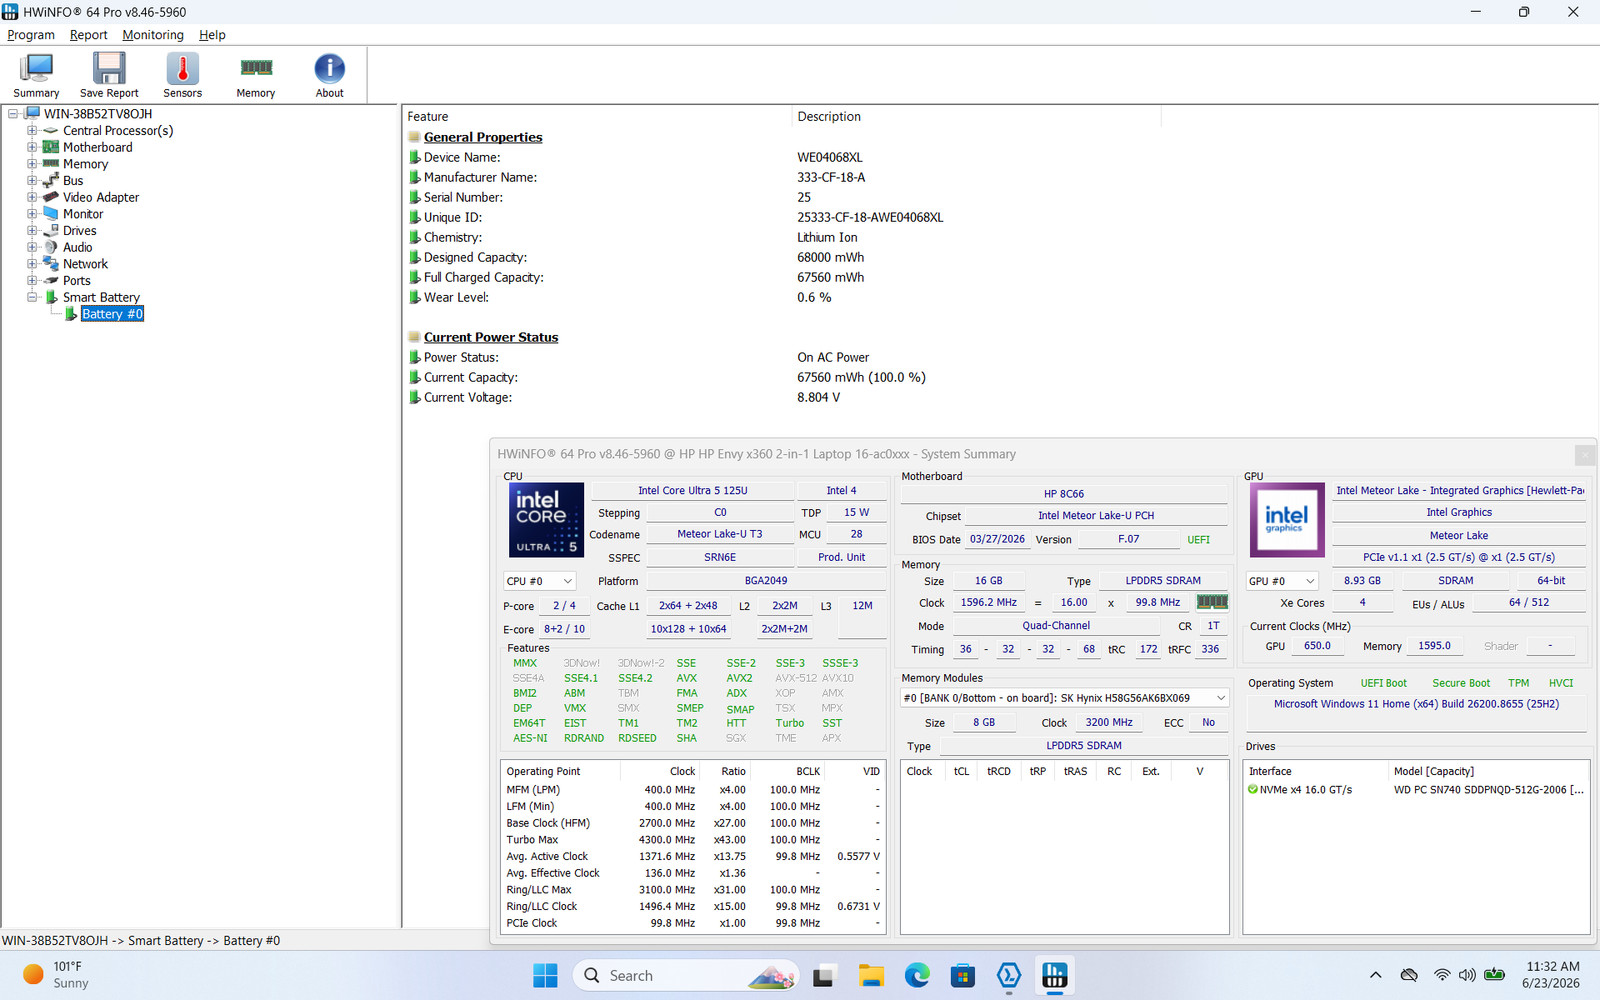The width and height of the screenshot is (1600, 1000).
Task: Open Task View on the taskbar
Action: click(x=824, y=975)
